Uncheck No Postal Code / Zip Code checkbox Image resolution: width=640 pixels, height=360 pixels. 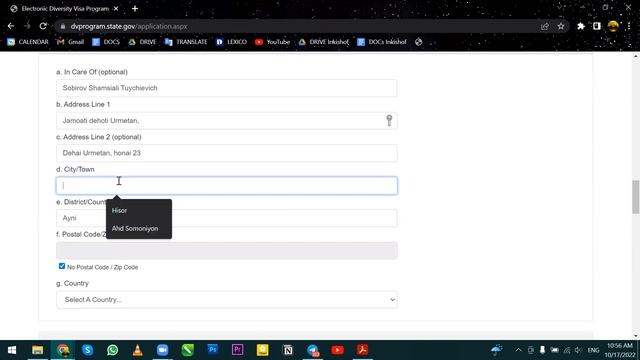[x=62, y=266]
